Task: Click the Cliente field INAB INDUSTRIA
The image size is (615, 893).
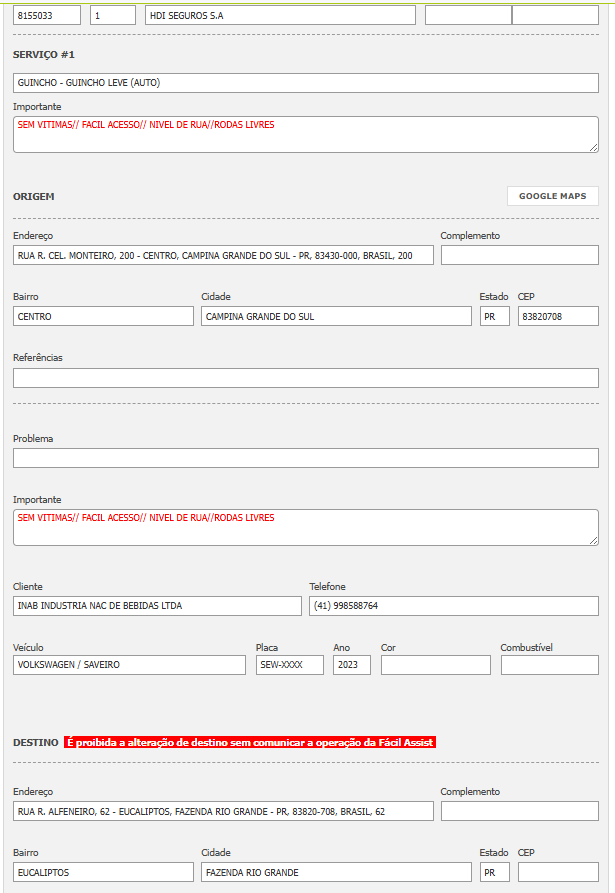Action: pos(157,606)
